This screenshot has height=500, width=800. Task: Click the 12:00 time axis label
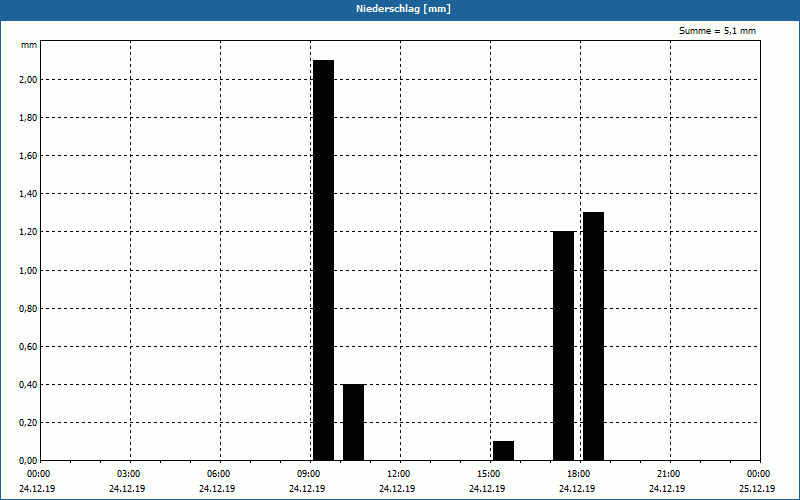(399, 474)
